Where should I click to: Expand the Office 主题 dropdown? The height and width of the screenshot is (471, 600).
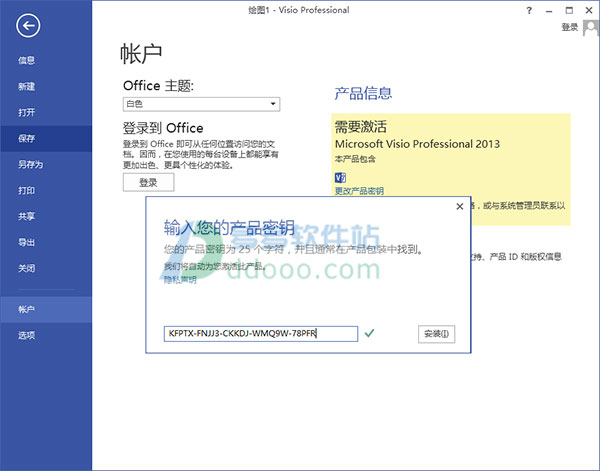click(201, 104)
